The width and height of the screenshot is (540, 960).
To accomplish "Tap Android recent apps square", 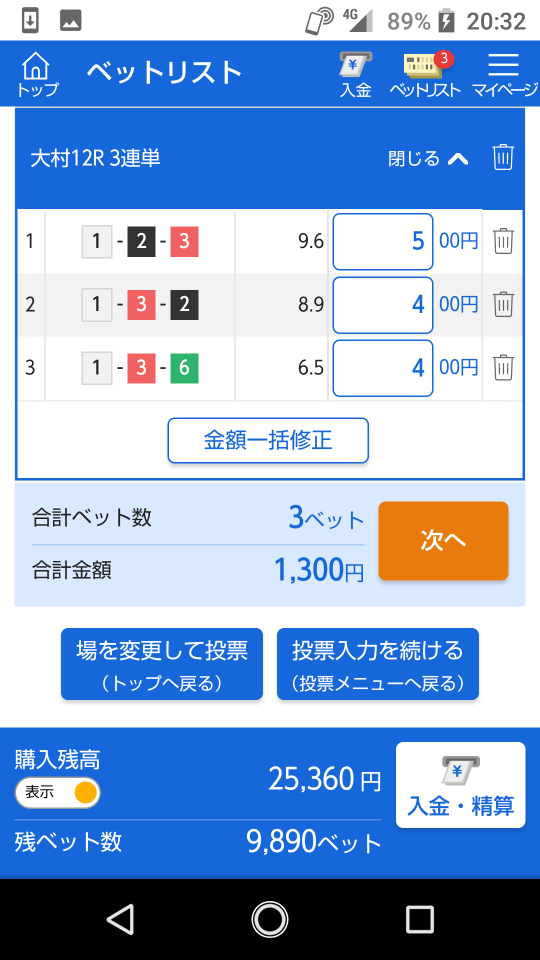I will pyautogui.click(x=419, y=919).
